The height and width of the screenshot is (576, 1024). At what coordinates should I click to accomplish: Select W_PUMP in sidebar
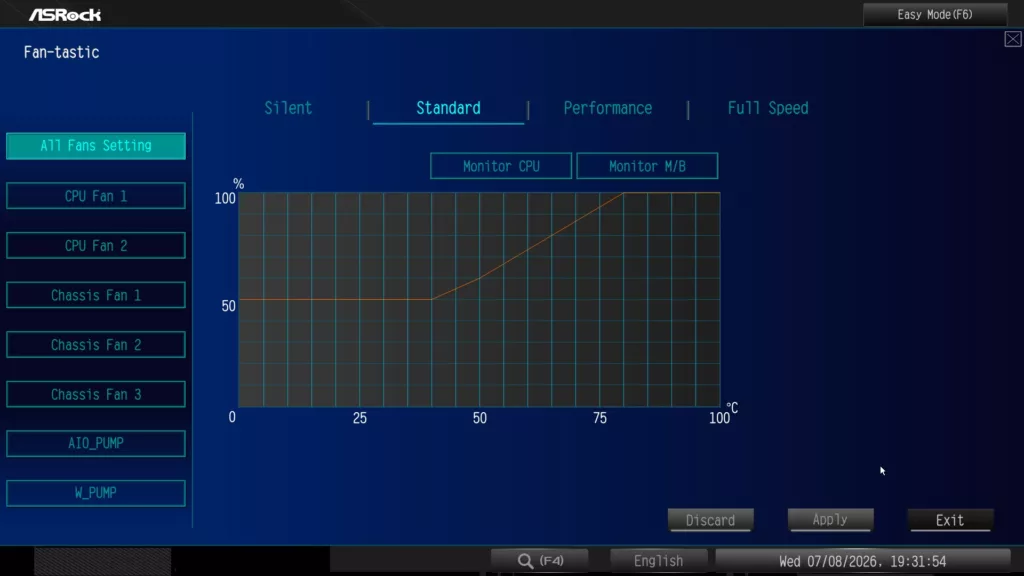coord(96,493)
